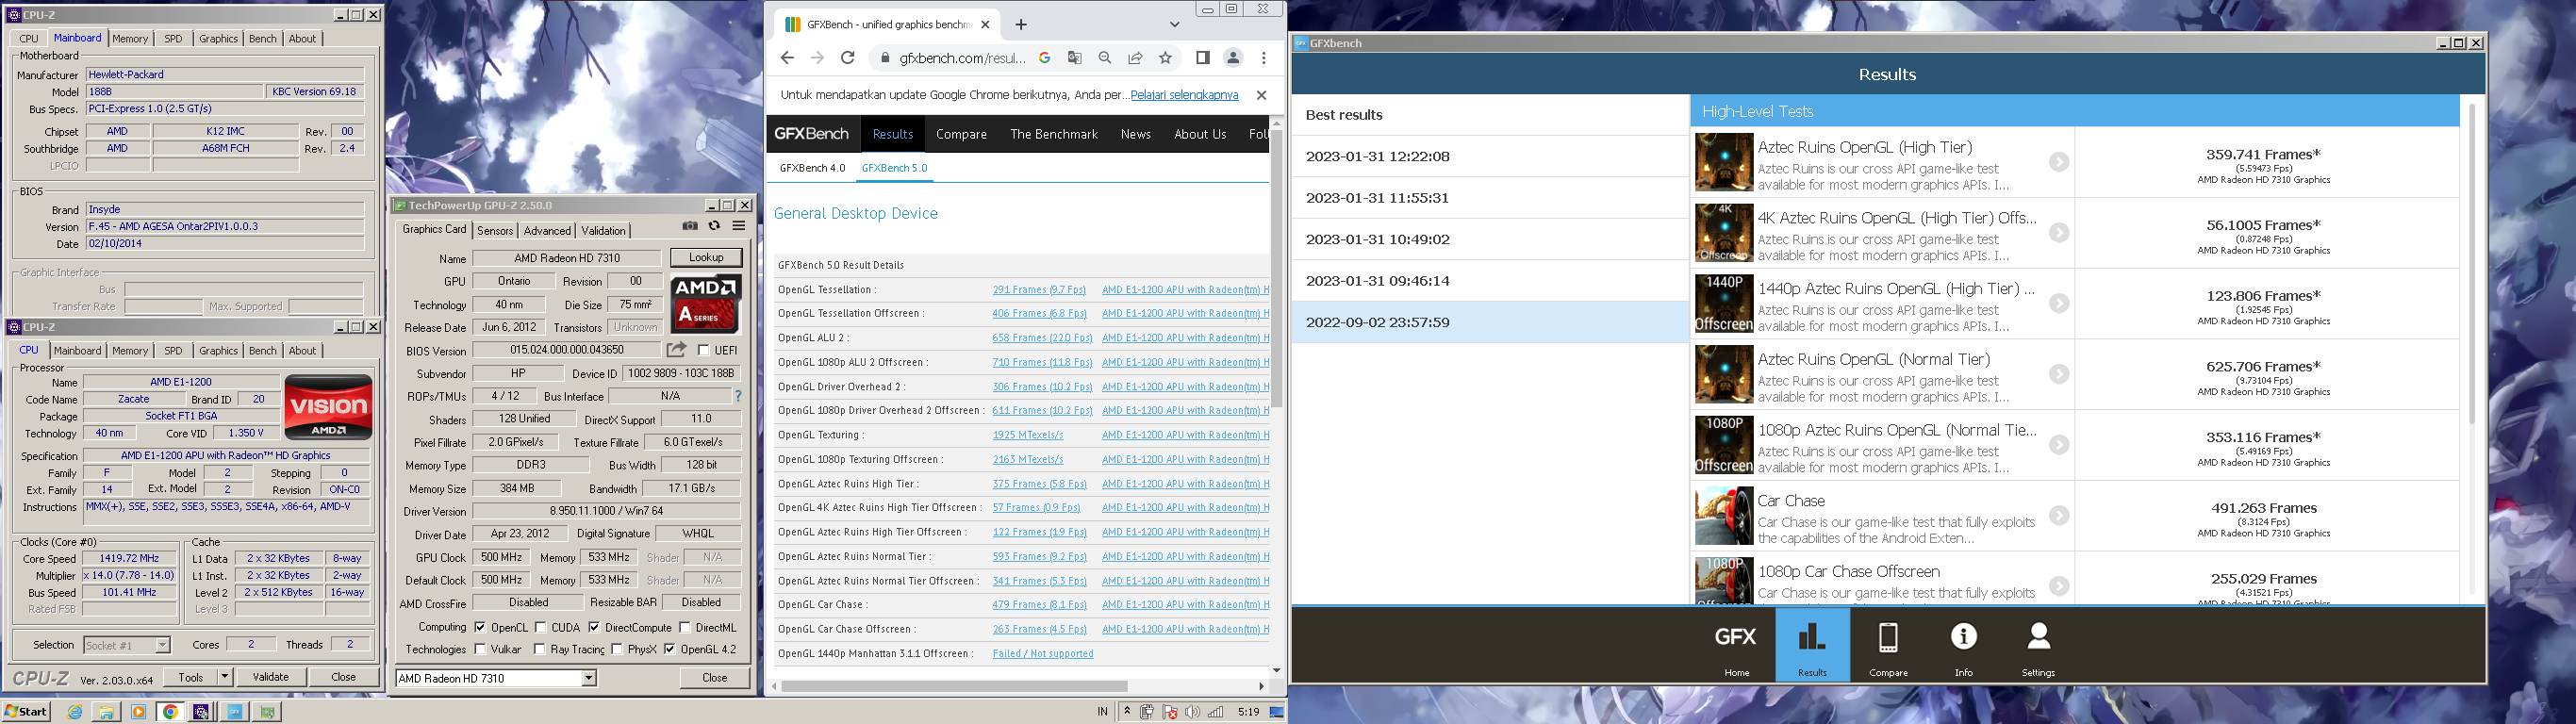Switch to the Advanced tab in GPU-Z

(x=547, y=231)
